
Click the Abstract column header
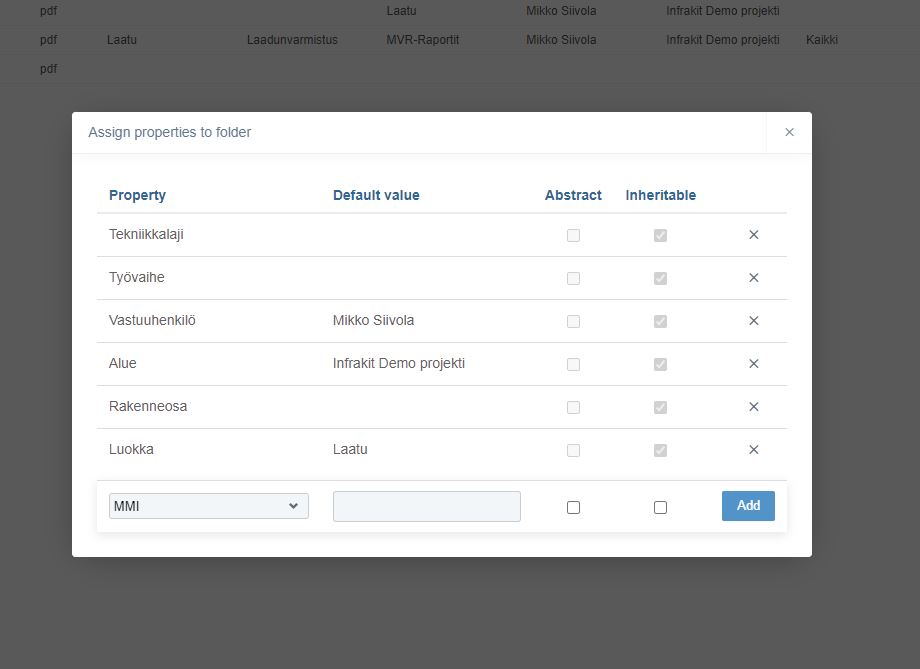[x=573, y=195]
